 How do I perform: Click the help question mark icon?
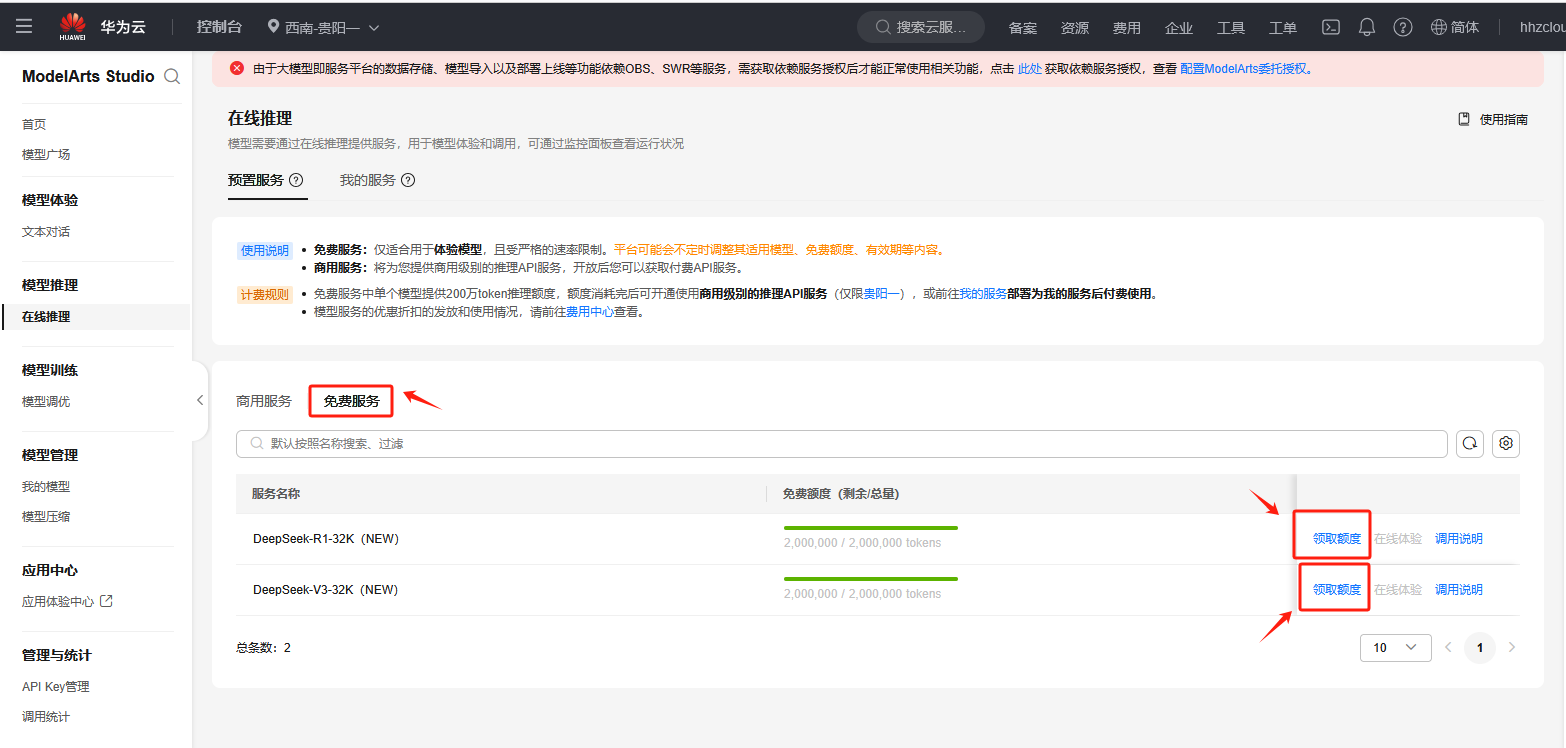1403,27
